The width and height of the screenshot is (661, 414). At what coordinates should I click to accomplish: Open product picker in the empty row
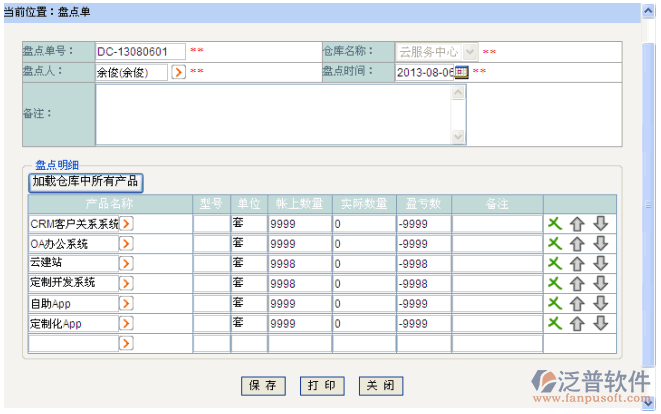coord(127,343)
